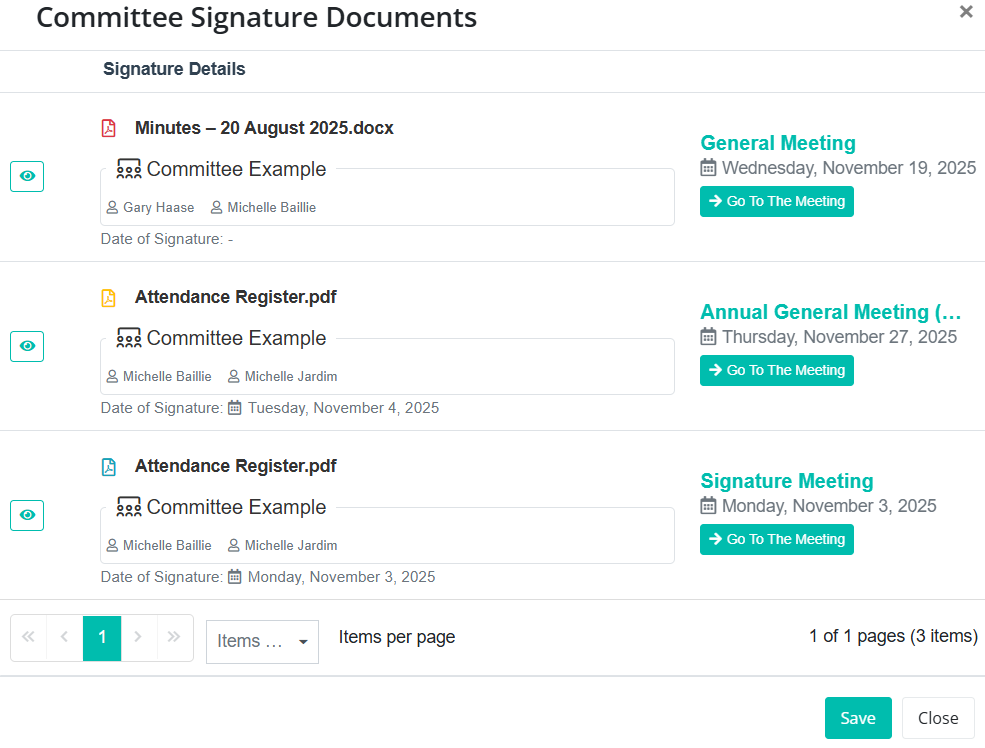The image size is (985, 748).
Task: Click Go To The Meeting for General Meeting
Action: click(x=777, y=201)
